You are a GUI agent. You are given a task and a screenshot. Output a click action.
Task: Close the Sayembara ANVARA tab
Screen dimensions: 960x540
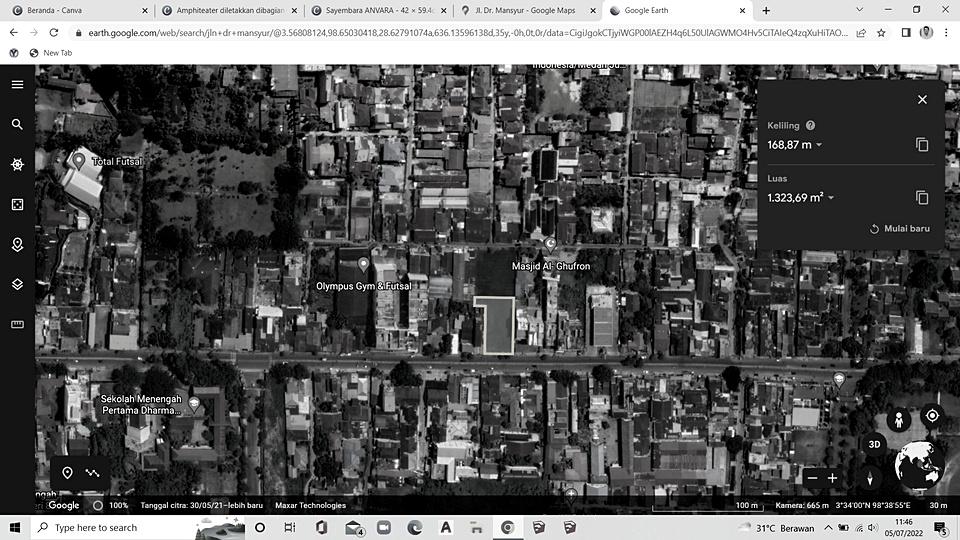(443, 10)
